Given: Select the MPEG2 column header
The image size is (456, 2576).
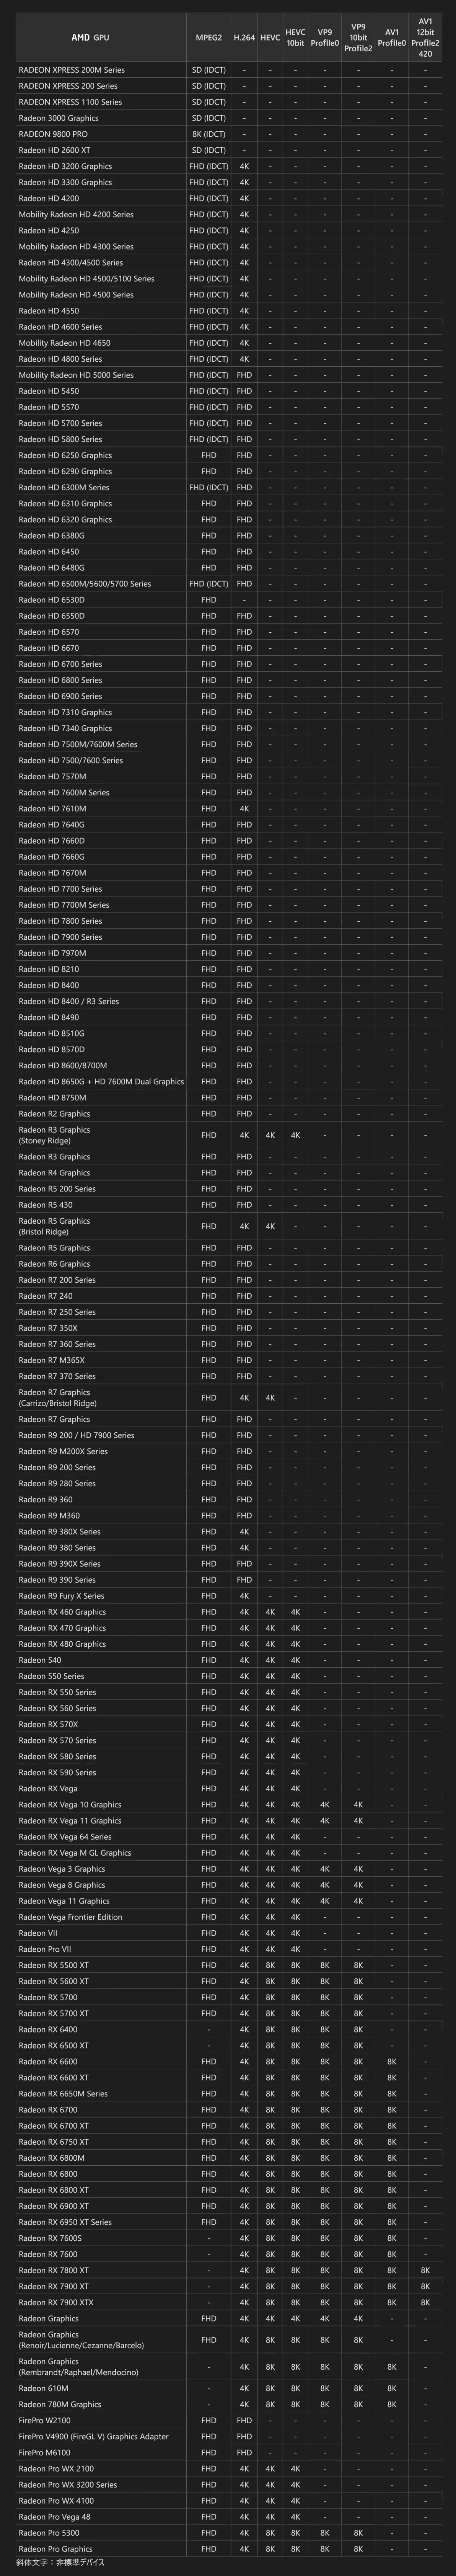Looking at the screenshot, I should (x=208, y=38).
